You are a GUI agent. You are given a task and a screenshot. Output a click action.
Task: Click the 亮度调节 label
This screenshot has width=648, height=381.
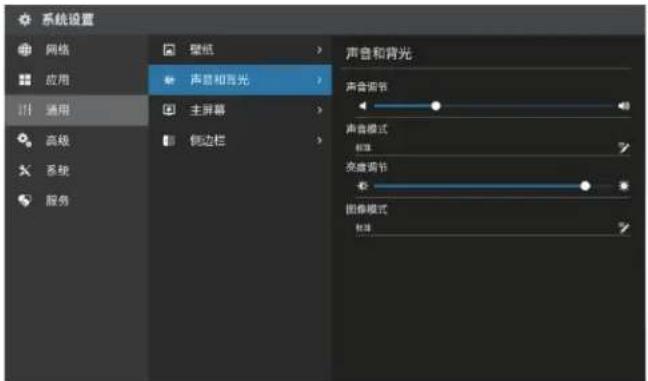(x=367, y=167)
